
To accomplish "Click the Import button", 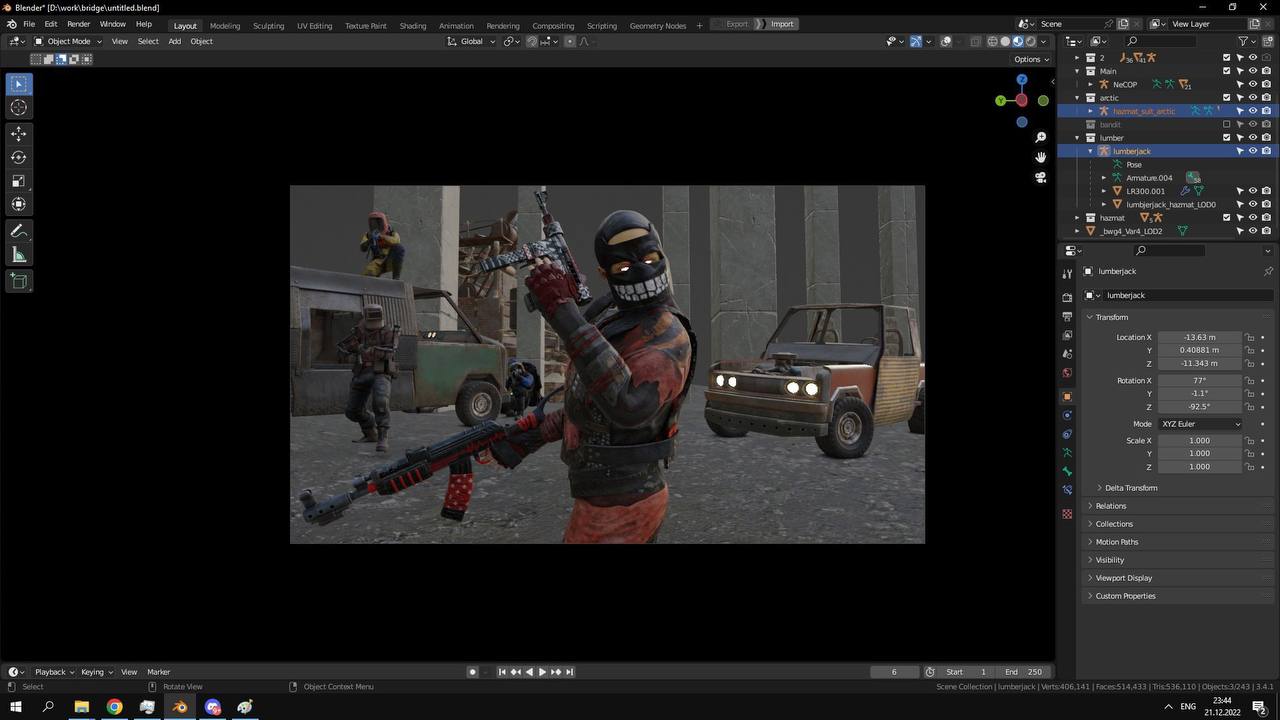I will [x=781, y=24].
